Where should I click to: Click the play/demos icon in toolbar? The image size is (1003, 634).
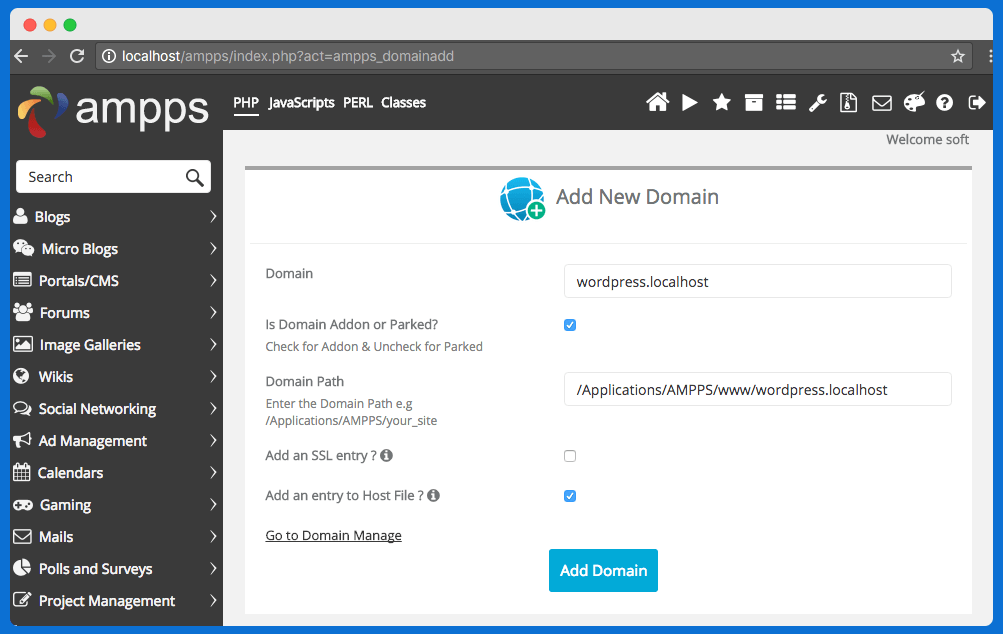[690, 102]
